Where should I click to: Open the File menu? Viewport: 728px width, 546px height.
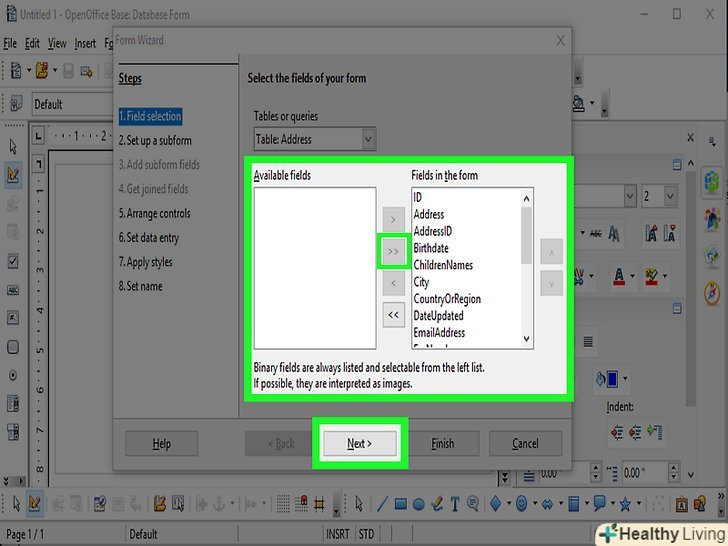pos(10,44)
